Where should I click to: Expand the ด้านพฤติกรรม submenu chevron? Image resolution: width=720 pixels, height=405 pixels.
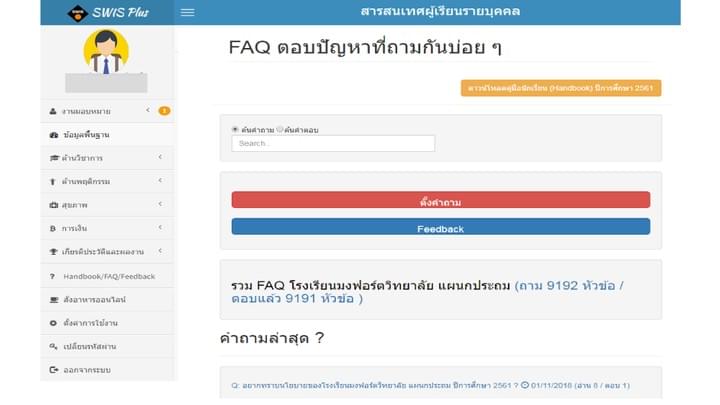tap(160, 180)
